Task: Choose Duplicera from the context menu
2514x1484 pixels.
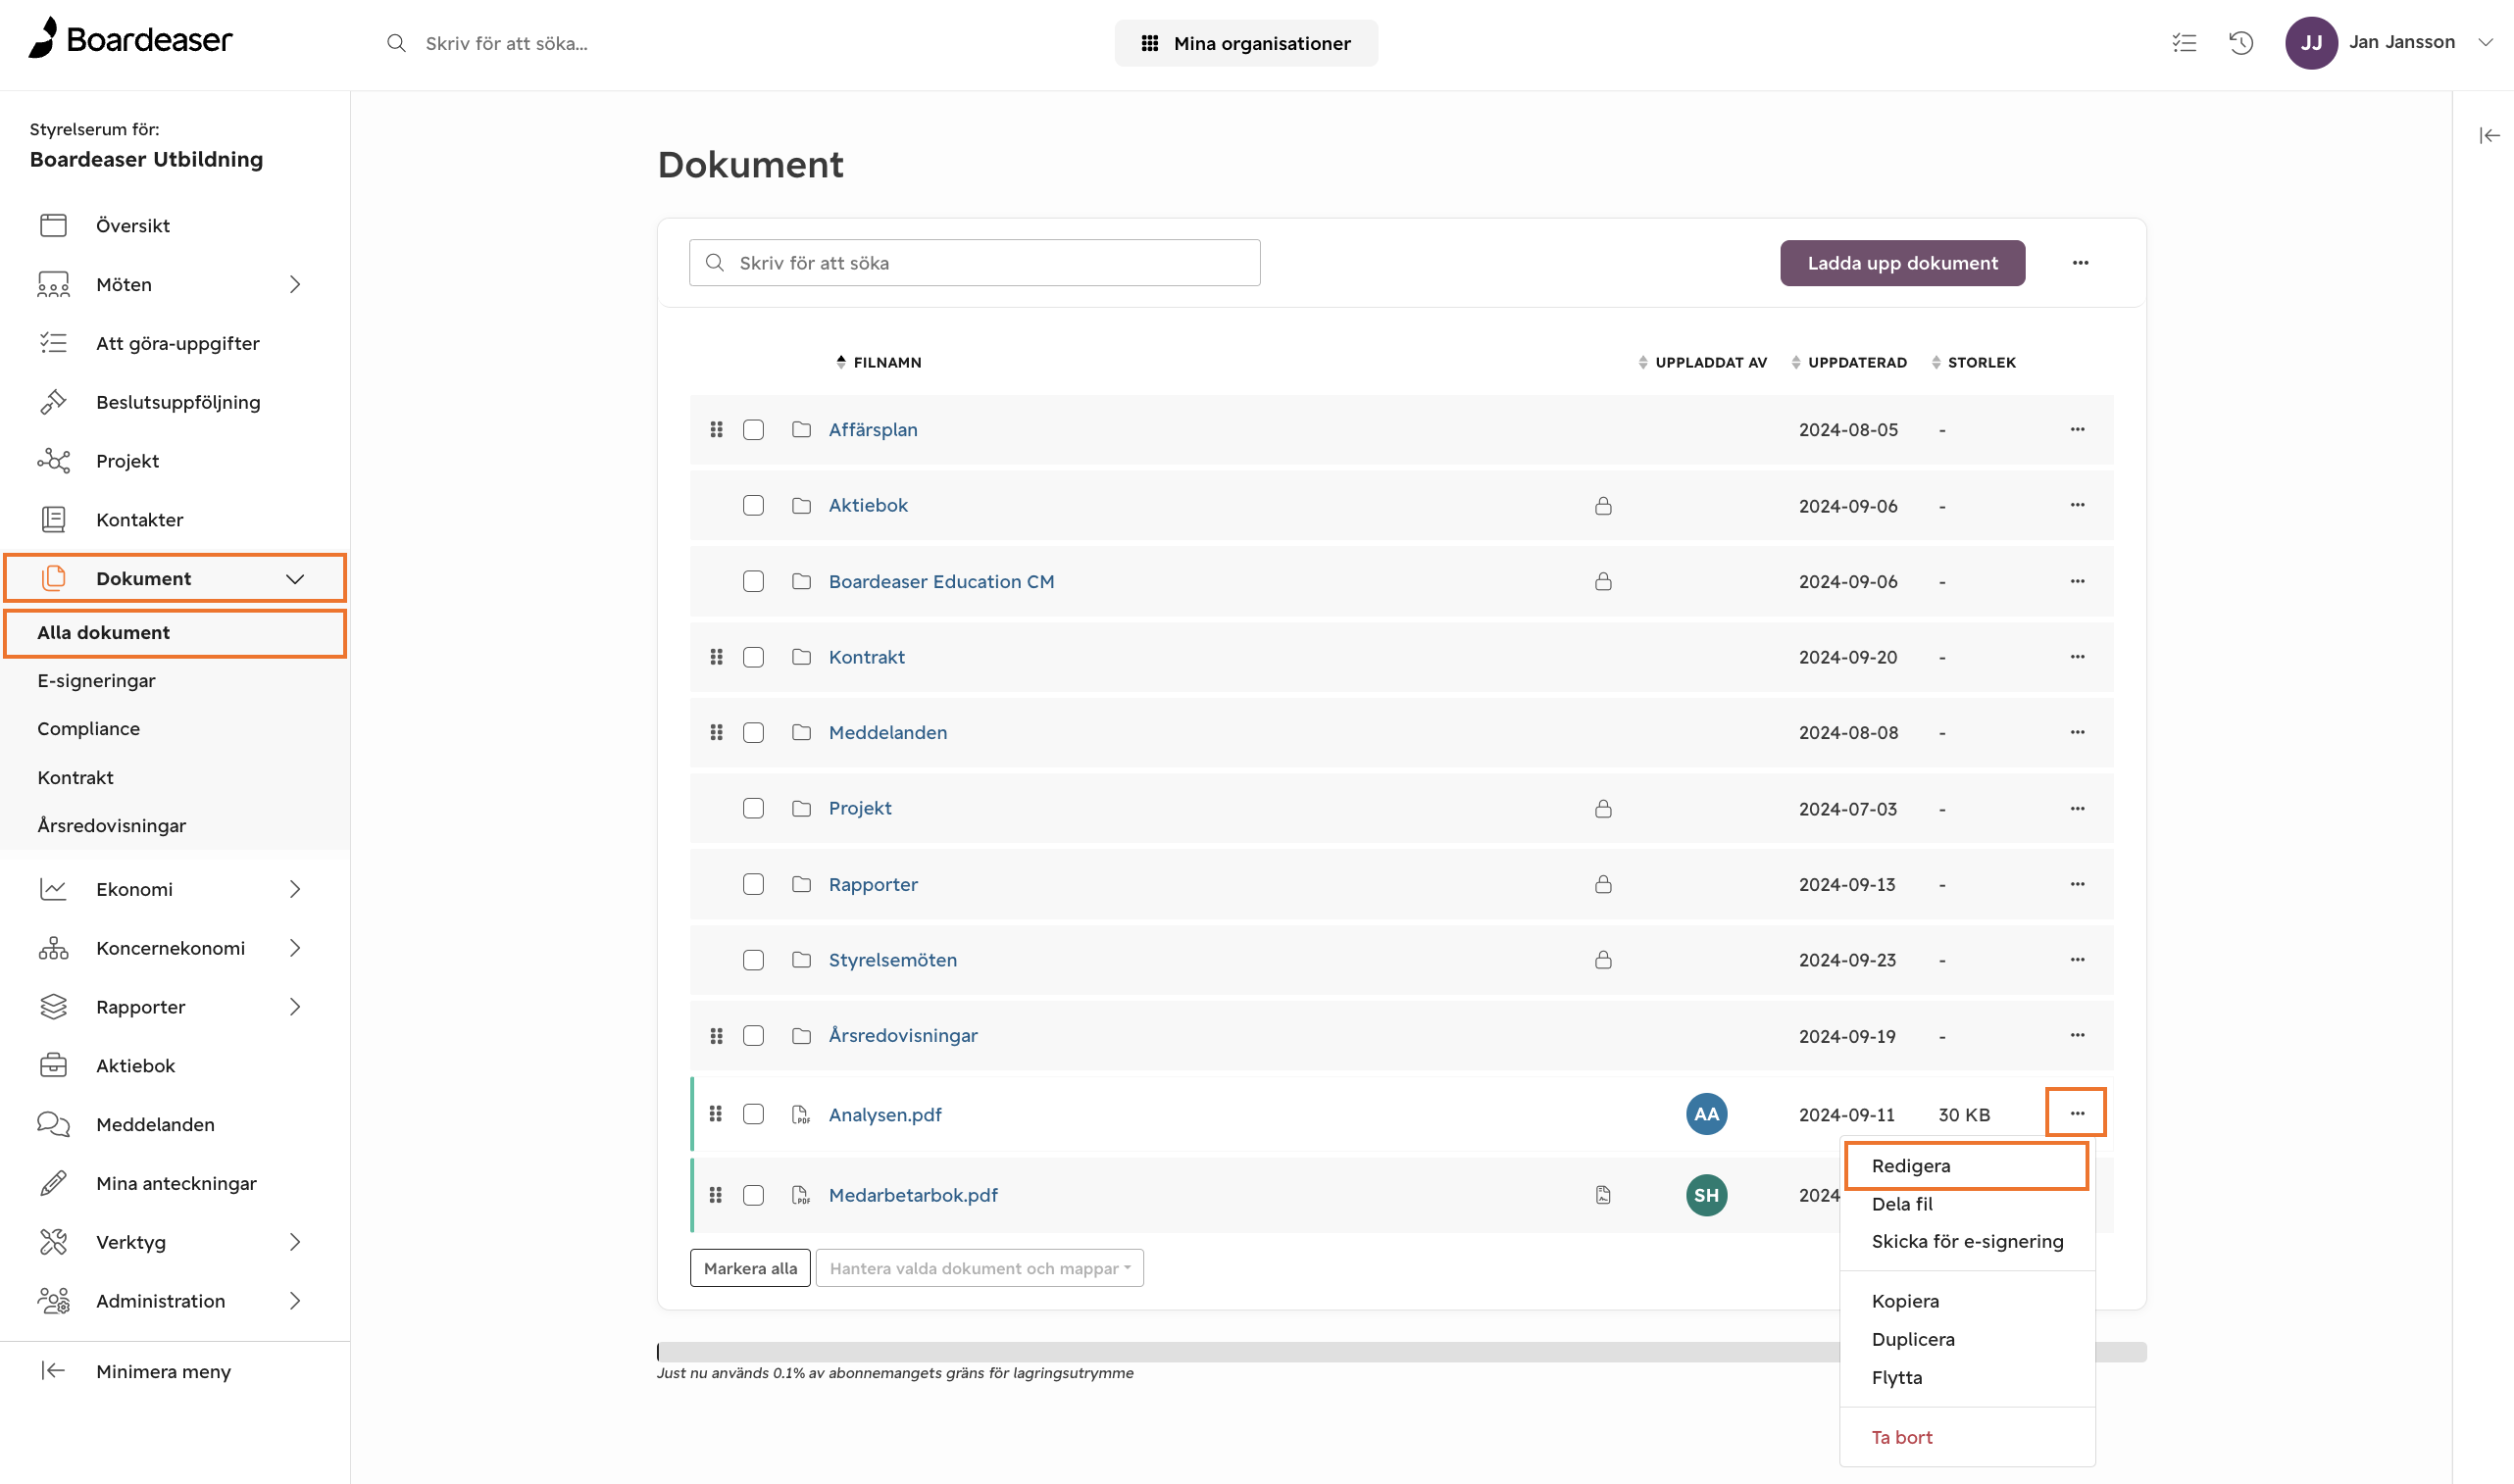Action: pyautogui.click(x=1913, y=1339)
